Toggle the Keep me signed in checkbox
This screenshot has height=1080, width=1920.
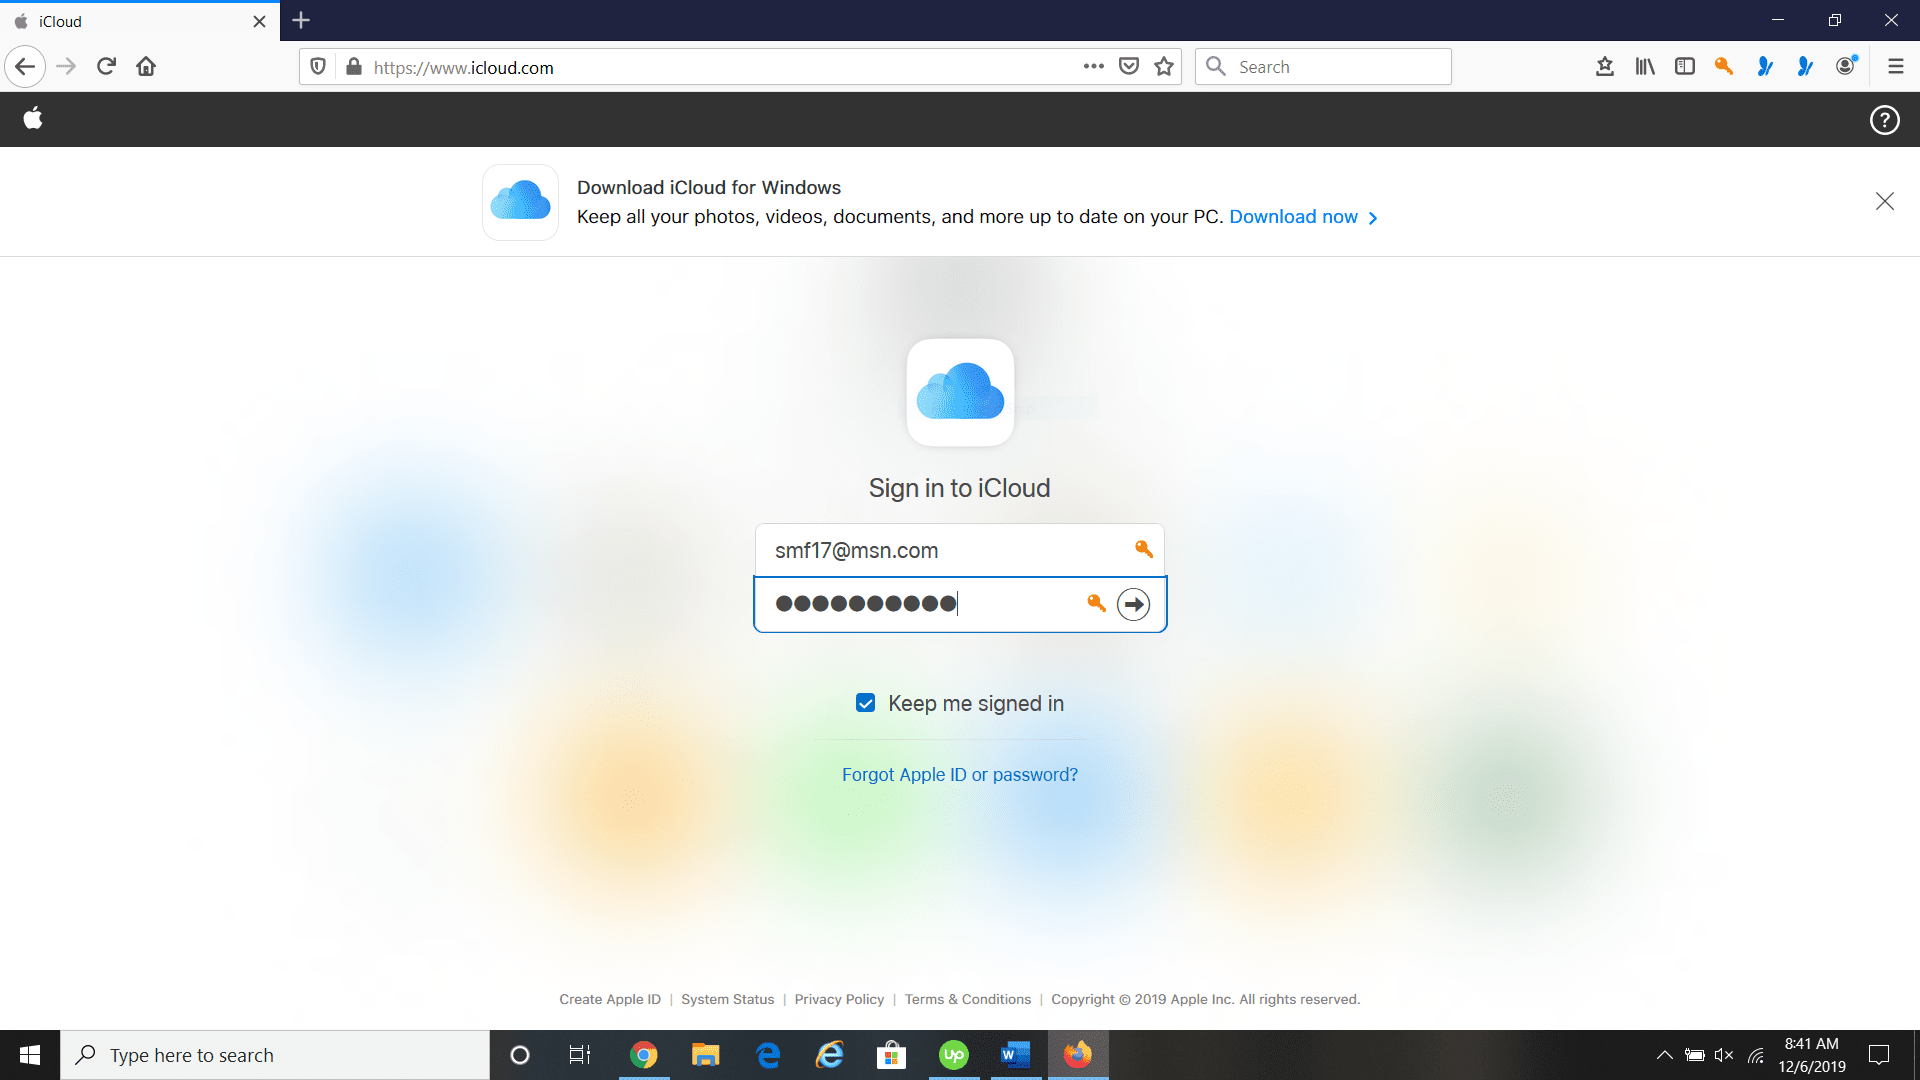pos(866,703)
